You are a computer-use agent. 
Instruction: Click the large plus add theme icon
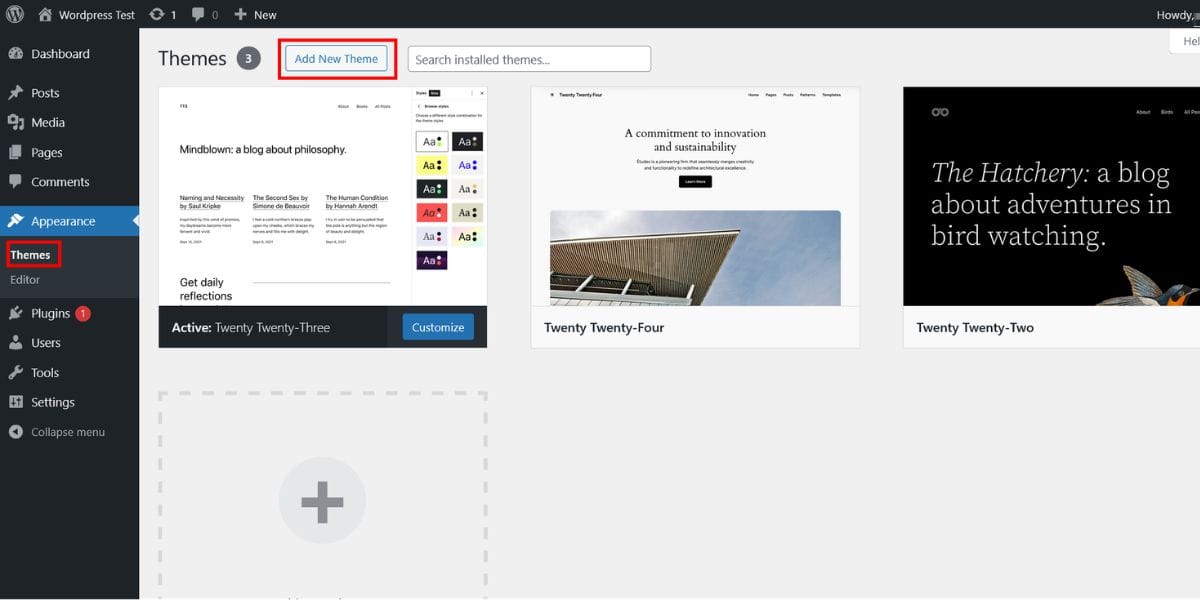pos(322,500)
